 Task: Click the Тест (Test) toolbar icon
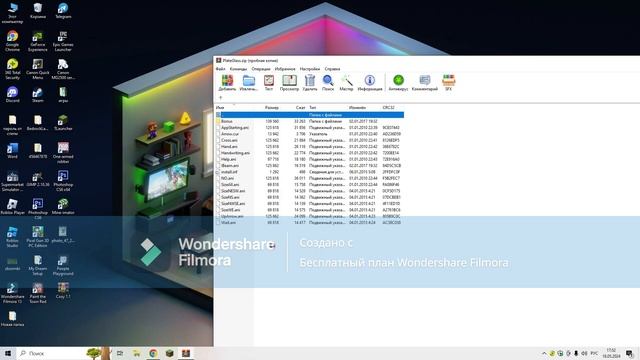(269, 82)
